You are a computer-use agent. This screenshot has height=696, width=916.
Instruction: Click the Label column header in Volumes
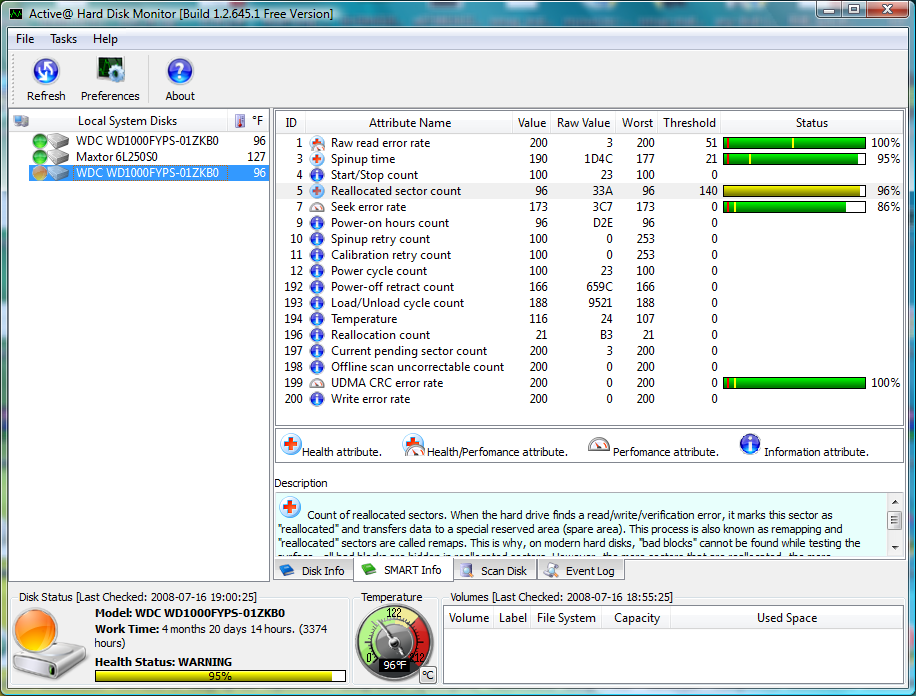click(x=512, y=618)
